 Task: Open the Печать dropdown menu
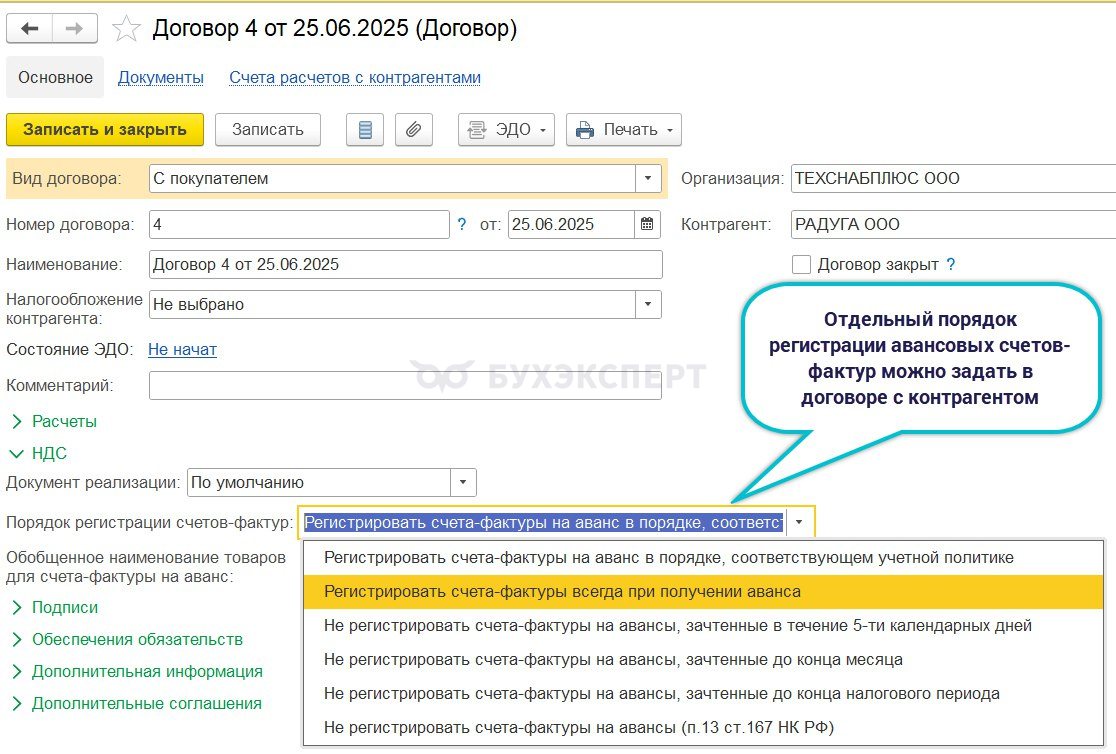pos(623,130)
